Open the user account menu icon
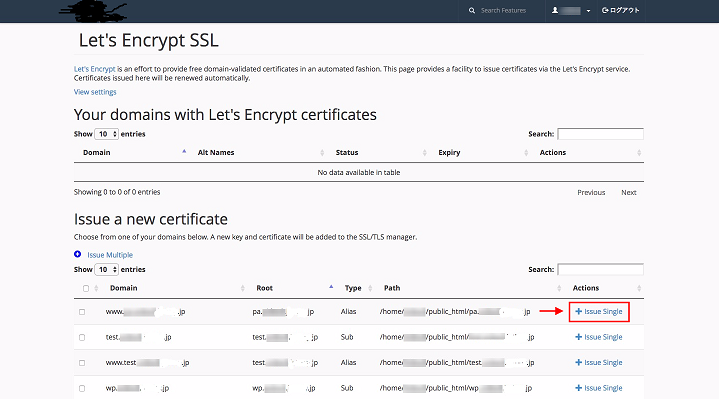The width and height of the screenshot is (719, 399). point(555,10)
